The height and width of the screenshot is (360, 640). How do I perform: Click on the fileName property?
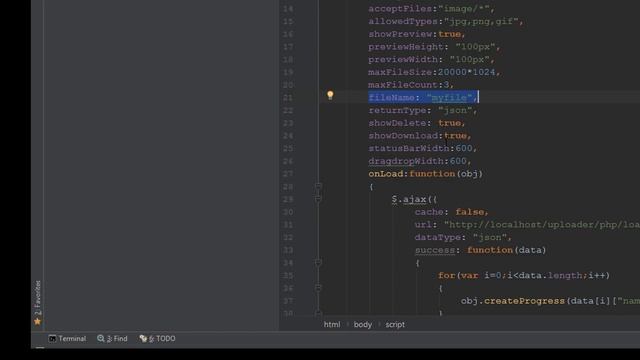point(391,98)
